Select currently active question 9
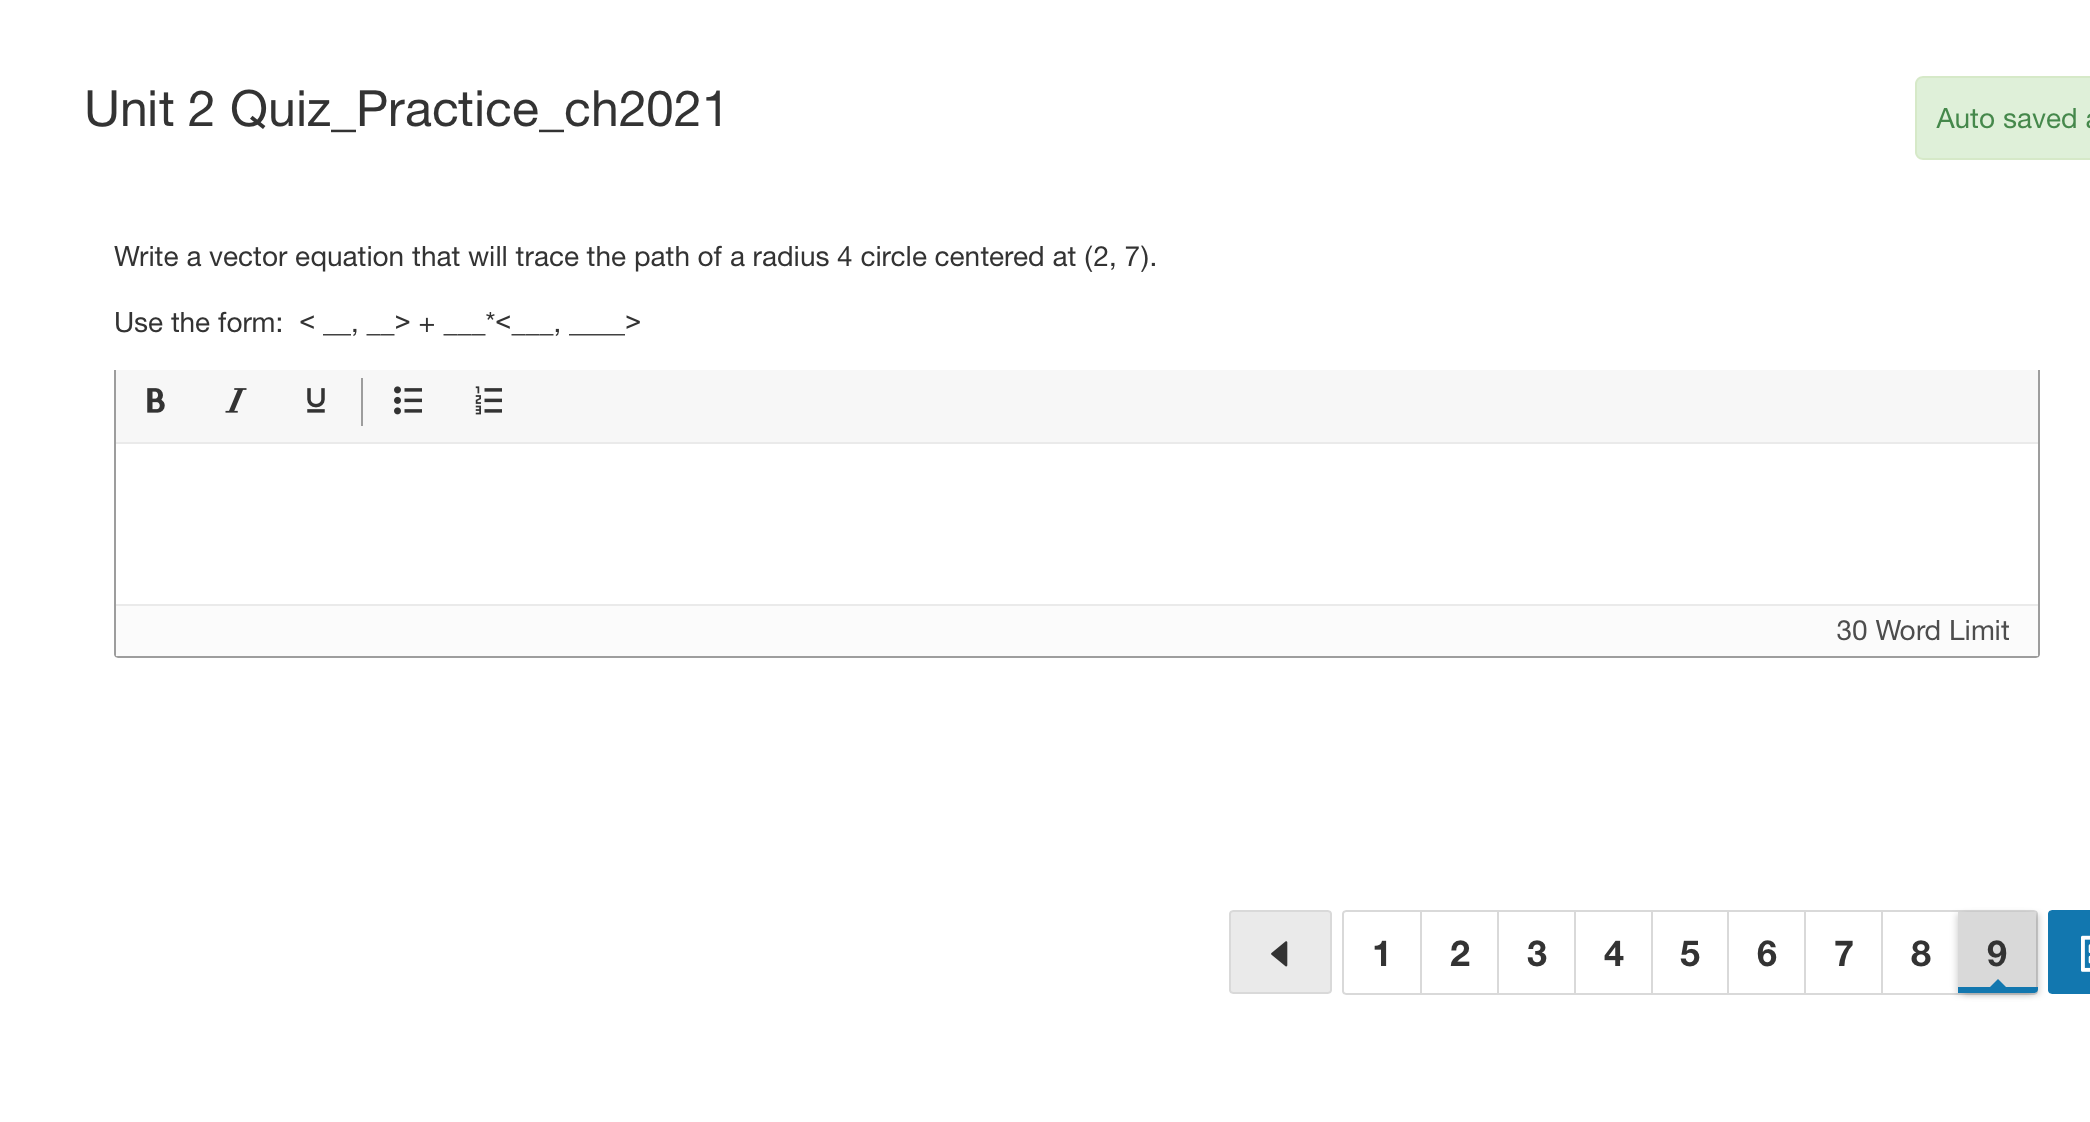 point(1996,953)
